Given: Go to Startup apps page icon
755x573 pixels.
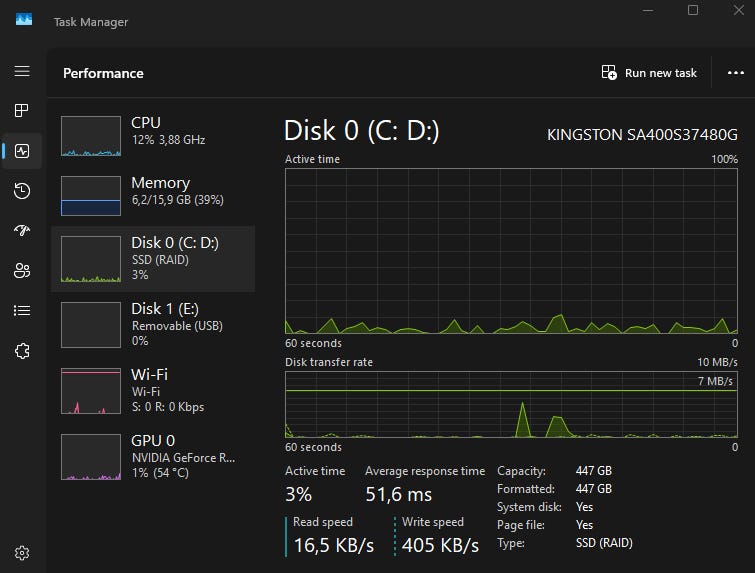Looking at the screenshot, I should (x=22, y=231).
